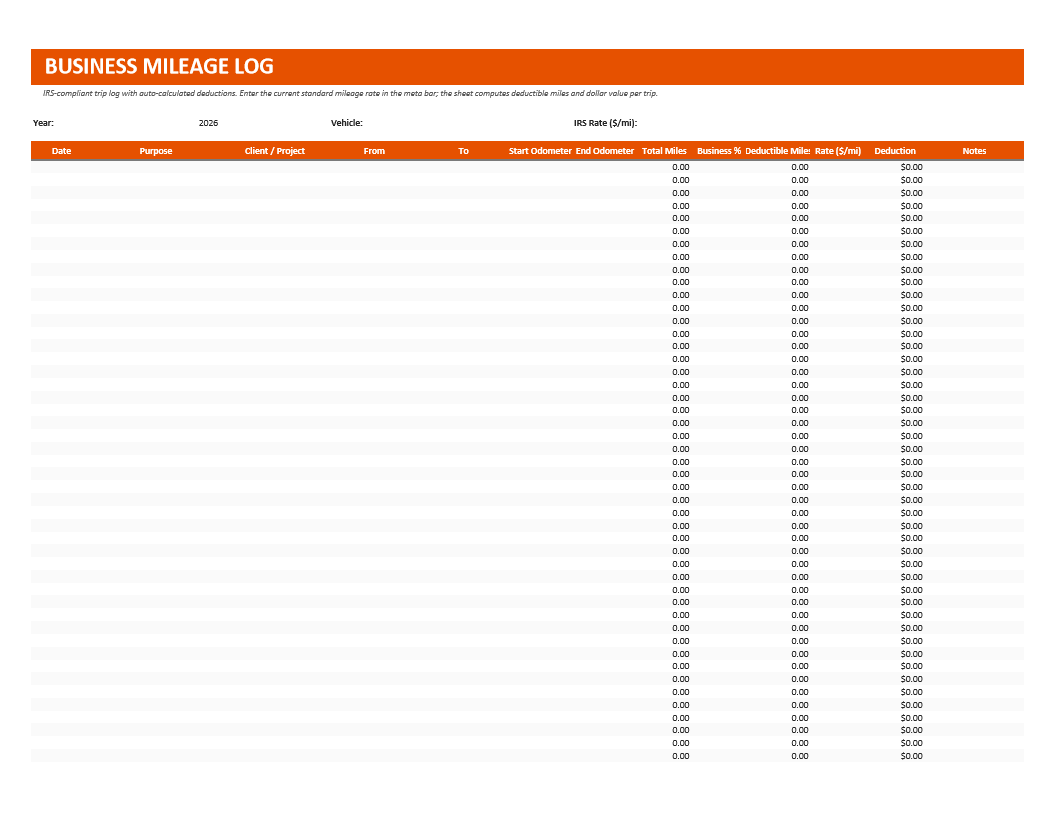This screenshot has width=1056, height=816.
Task: Select the Start Odometer column header
Action: [540, 151]
